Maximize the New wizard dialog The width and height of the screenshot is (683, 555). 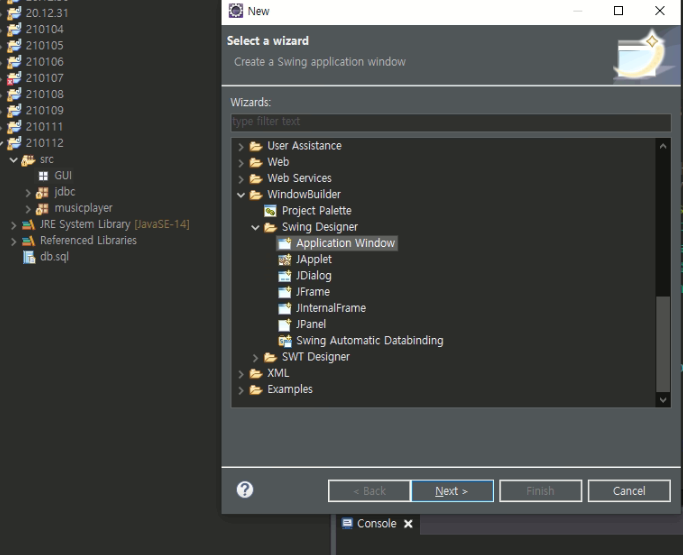[618, 11]
